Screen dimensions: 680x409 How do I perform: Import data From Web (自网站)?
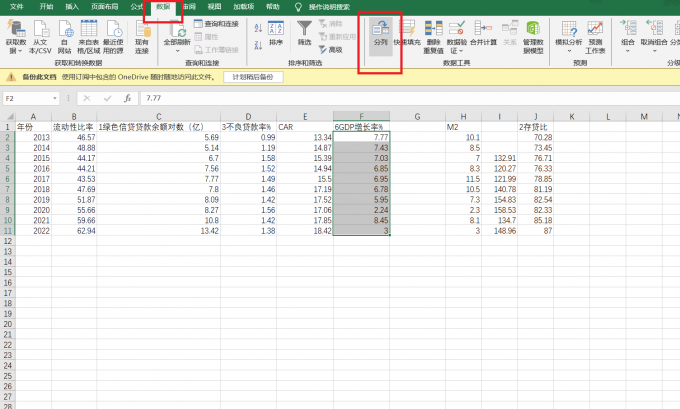(x=65, y=36)
